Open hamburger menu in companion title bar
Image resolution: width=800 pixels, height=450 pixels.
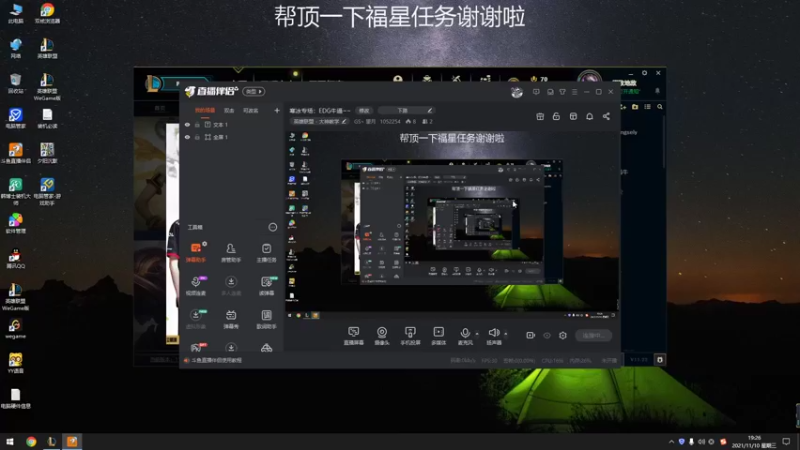(574, 92)
